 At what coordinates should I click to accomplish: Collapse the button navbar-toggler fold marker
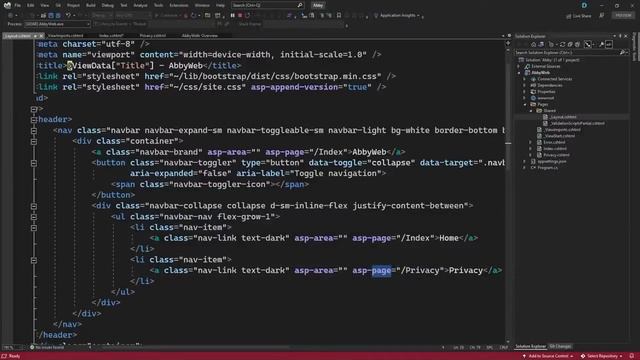pyautogui.click(x=34, y=163)
